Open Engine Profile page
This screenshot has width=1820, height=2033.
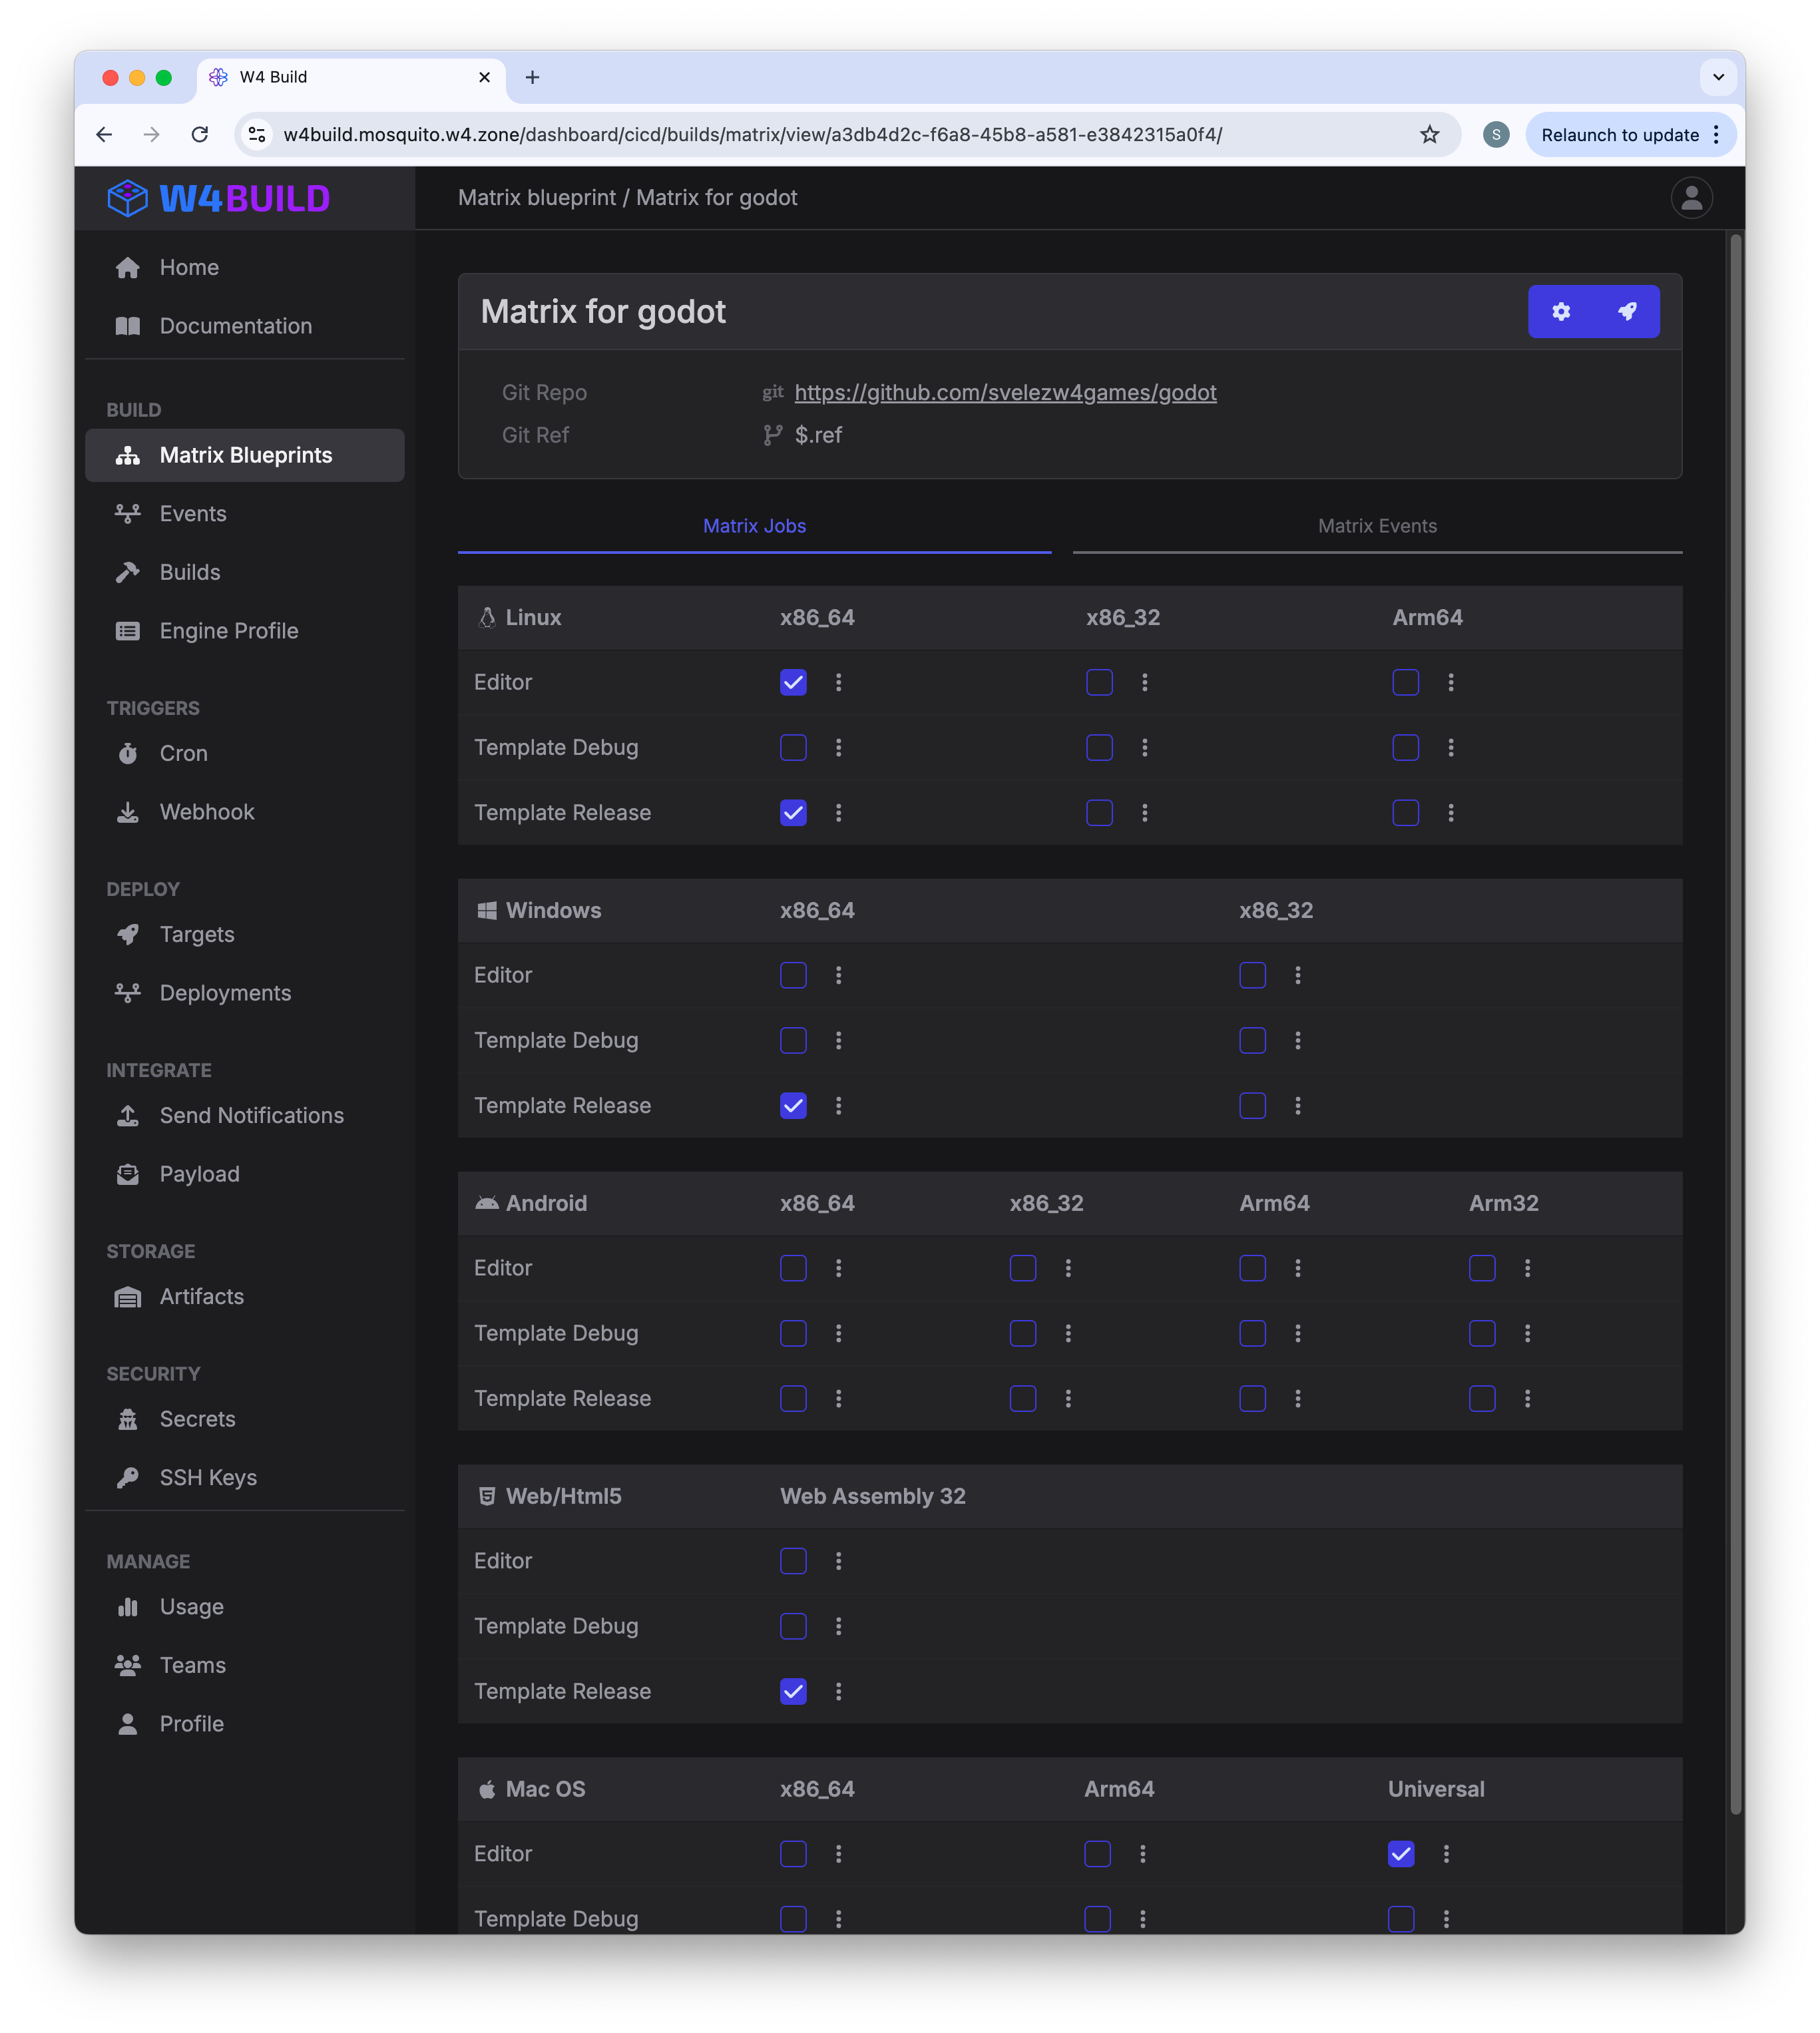[245, 631]
